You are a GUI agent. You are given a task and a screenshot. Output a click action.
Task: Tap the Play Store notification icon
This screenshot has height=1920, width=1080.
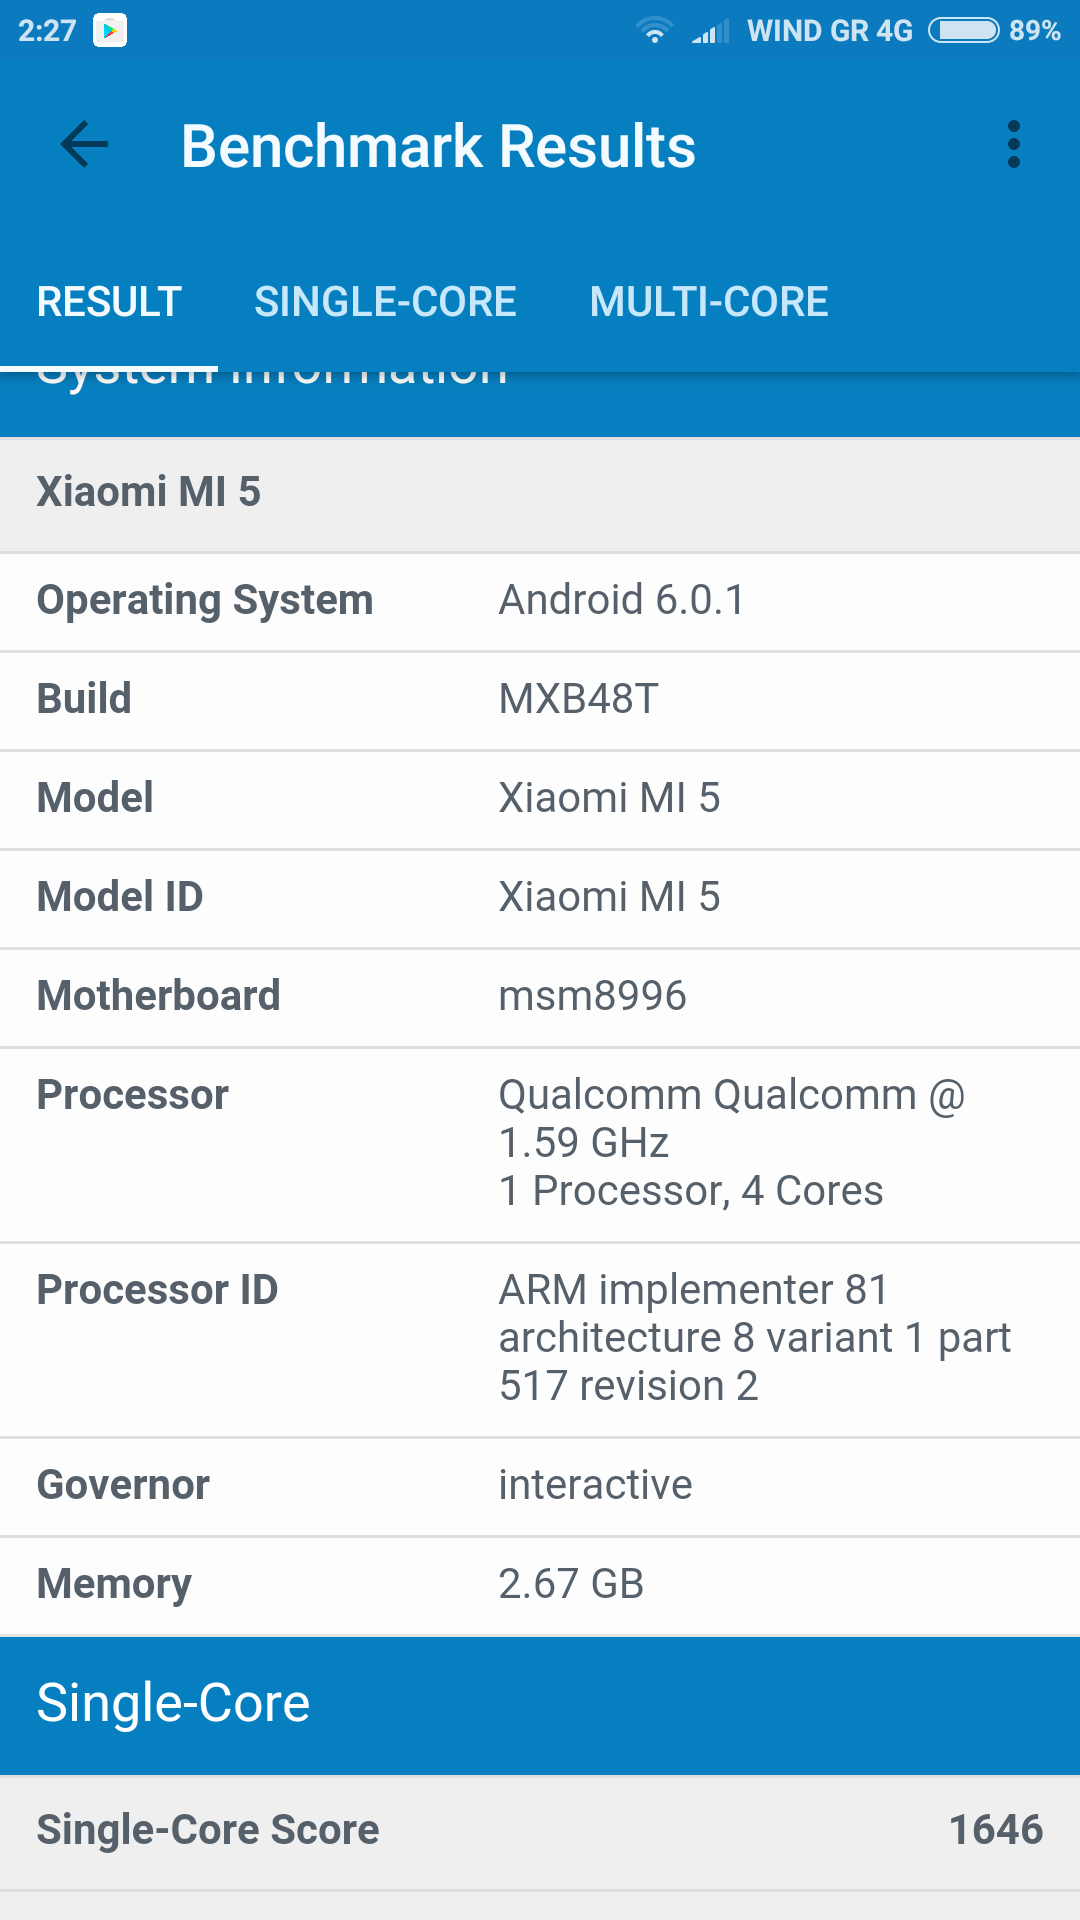[110, 31]
